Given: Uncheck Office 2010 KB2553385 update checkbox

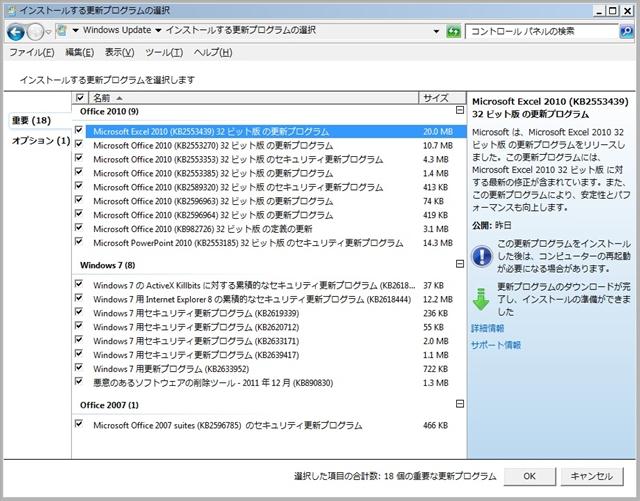Looking at the screenshot, I should point(79,171).
